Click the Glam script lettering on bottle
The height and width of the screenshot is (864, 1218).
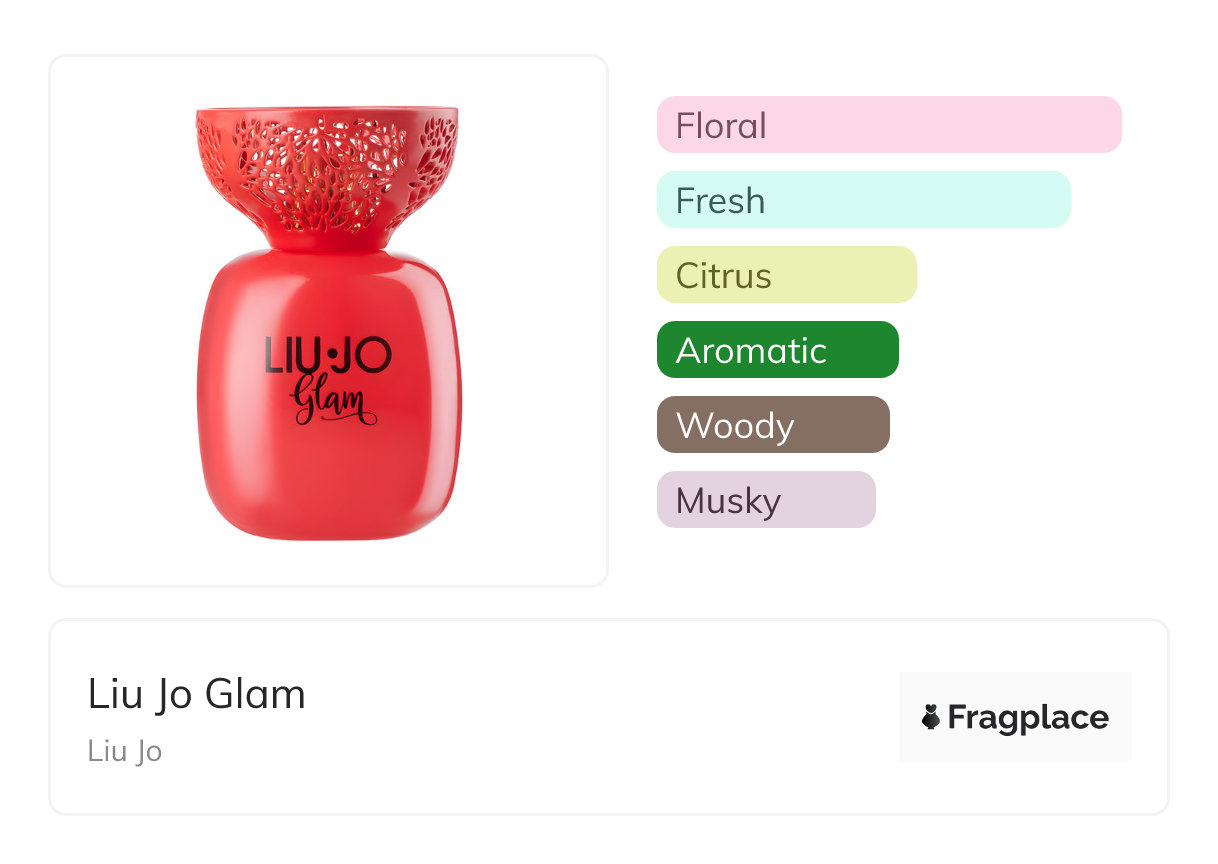pyautogui.click(x=330, y=401)
